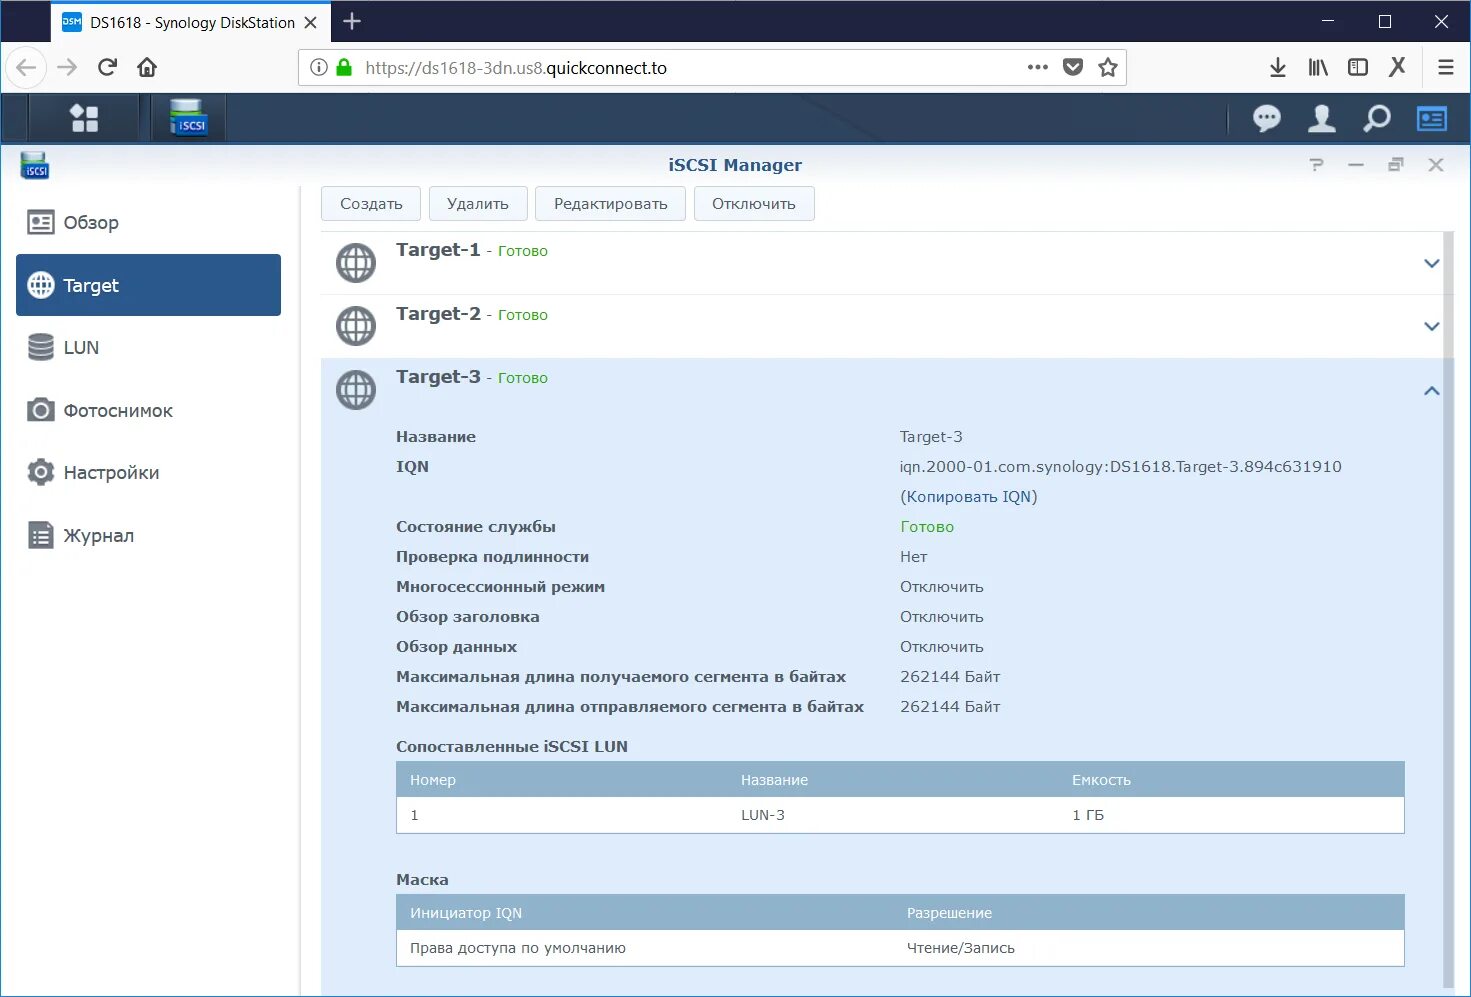Click the Target-3 globe icon
The image size is (1471, 997).
[356, 390]
